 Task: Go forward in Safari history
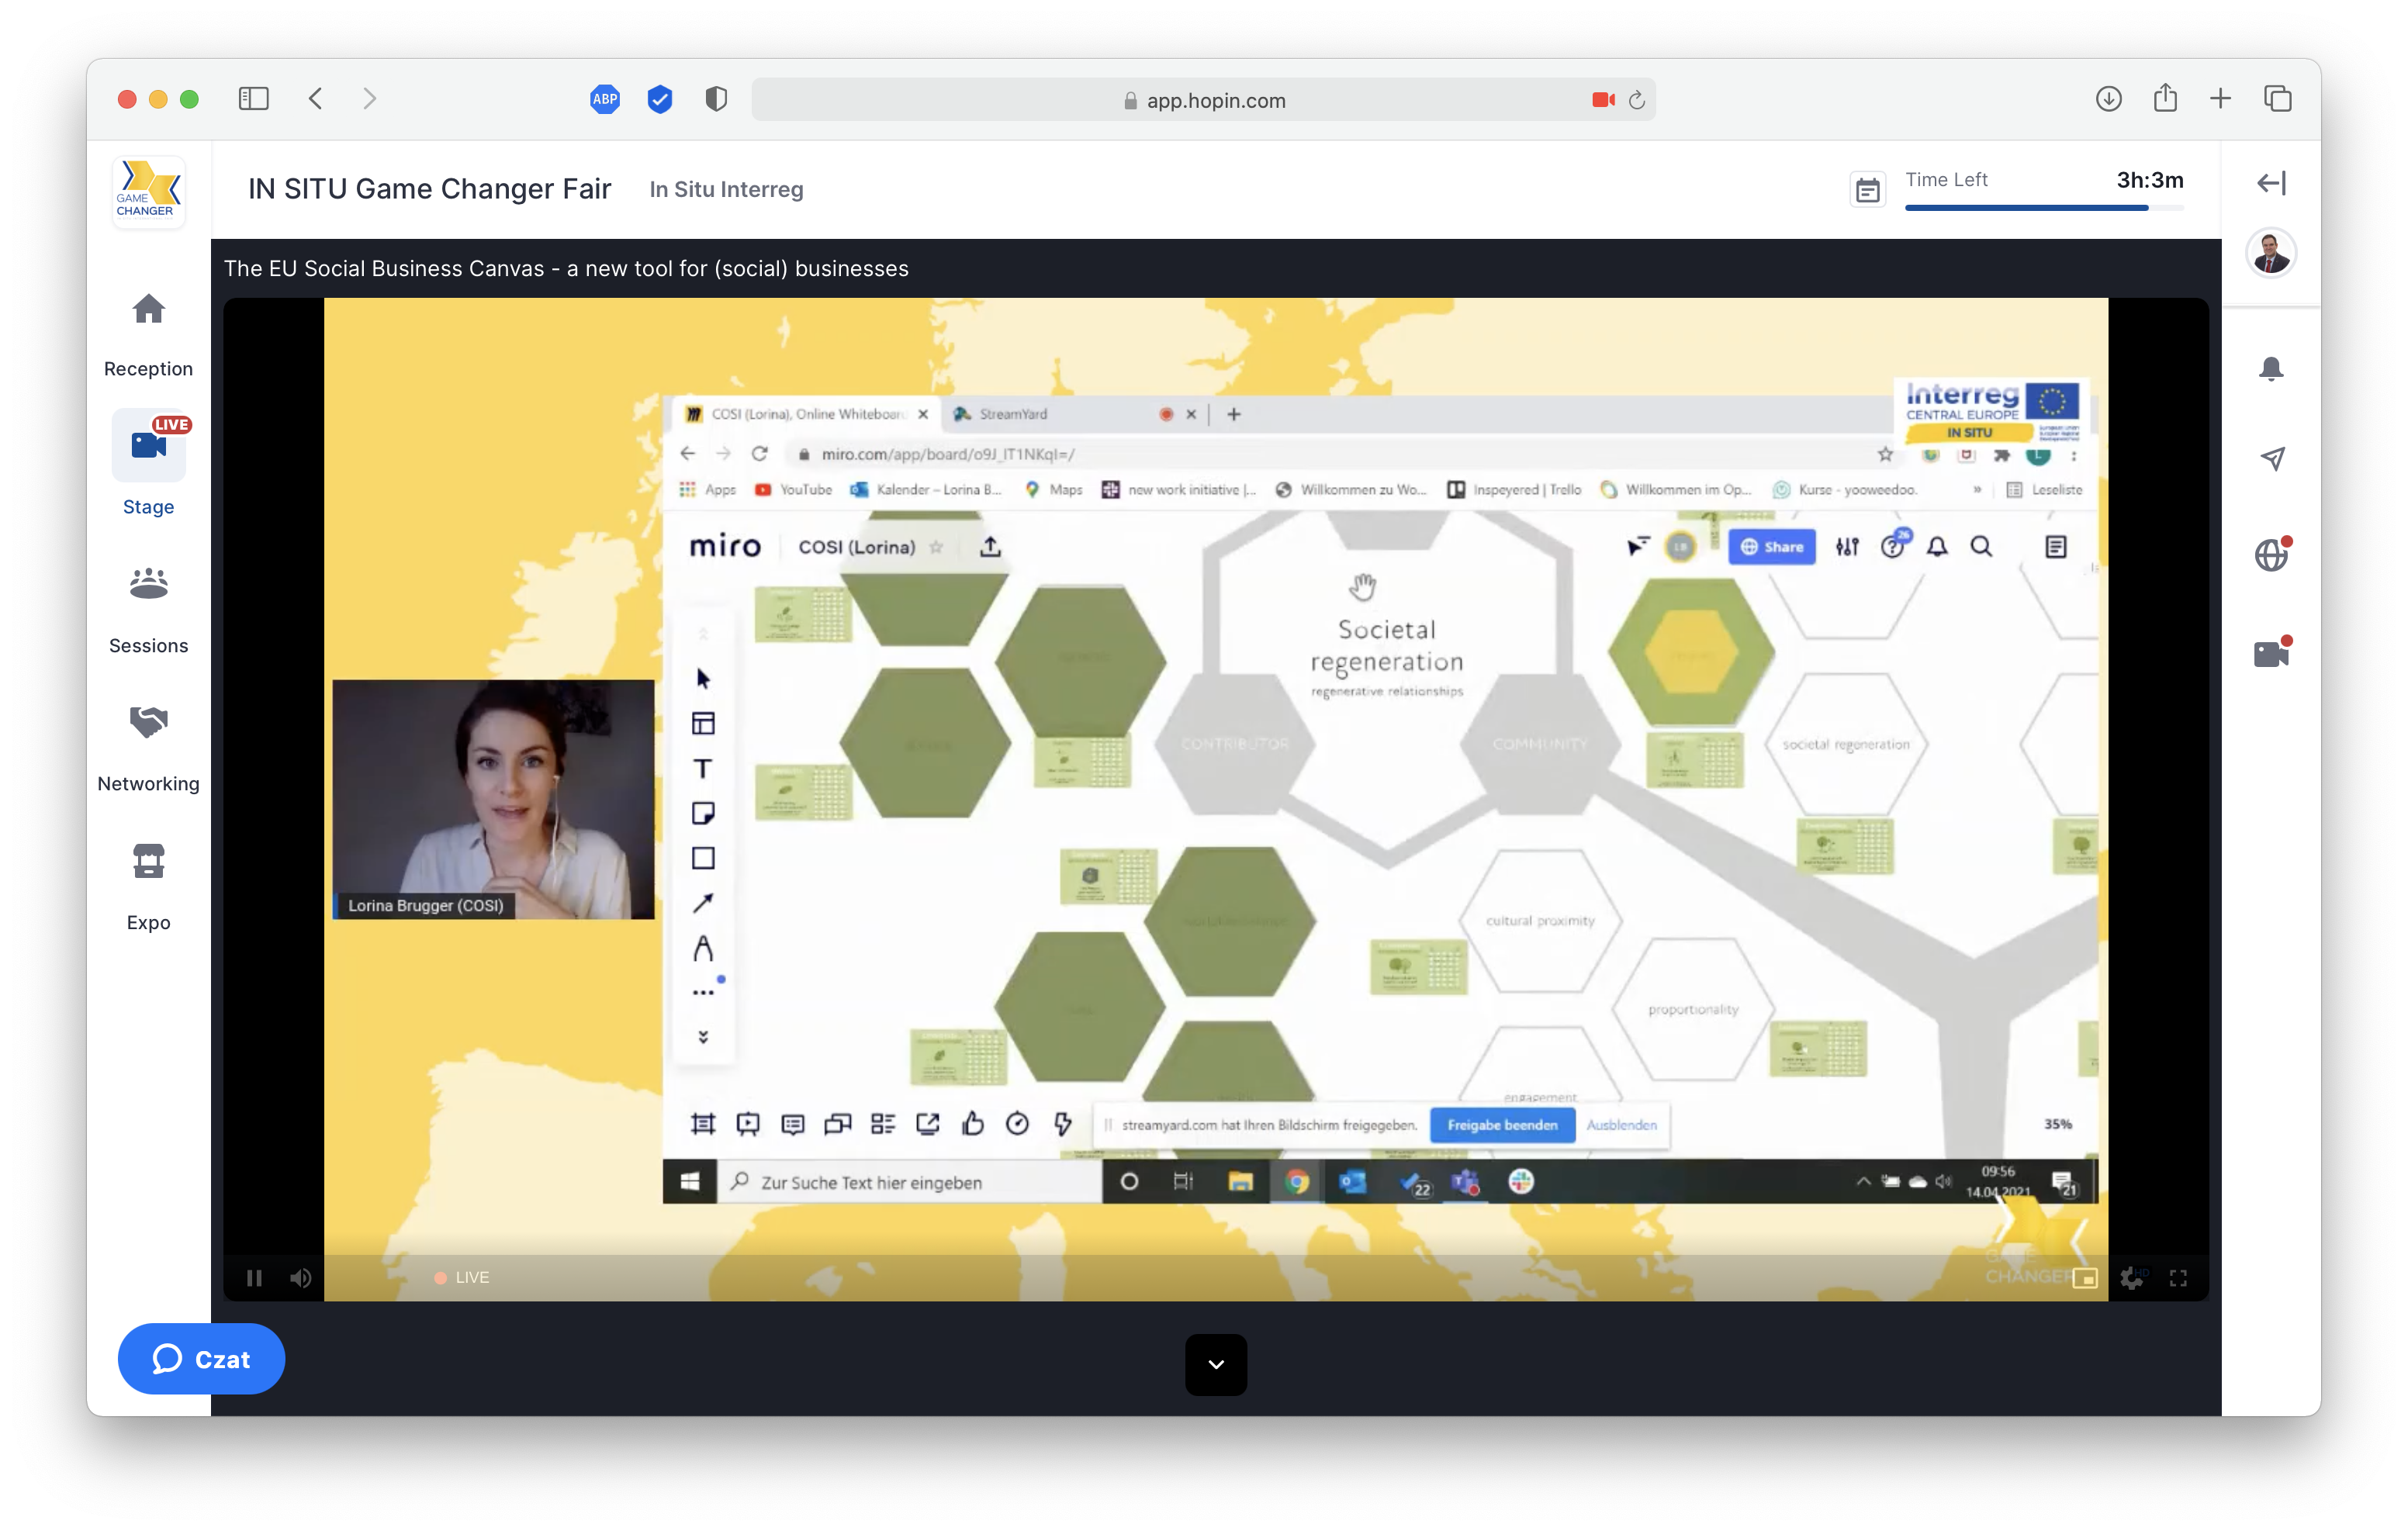[x=370, y=99]
